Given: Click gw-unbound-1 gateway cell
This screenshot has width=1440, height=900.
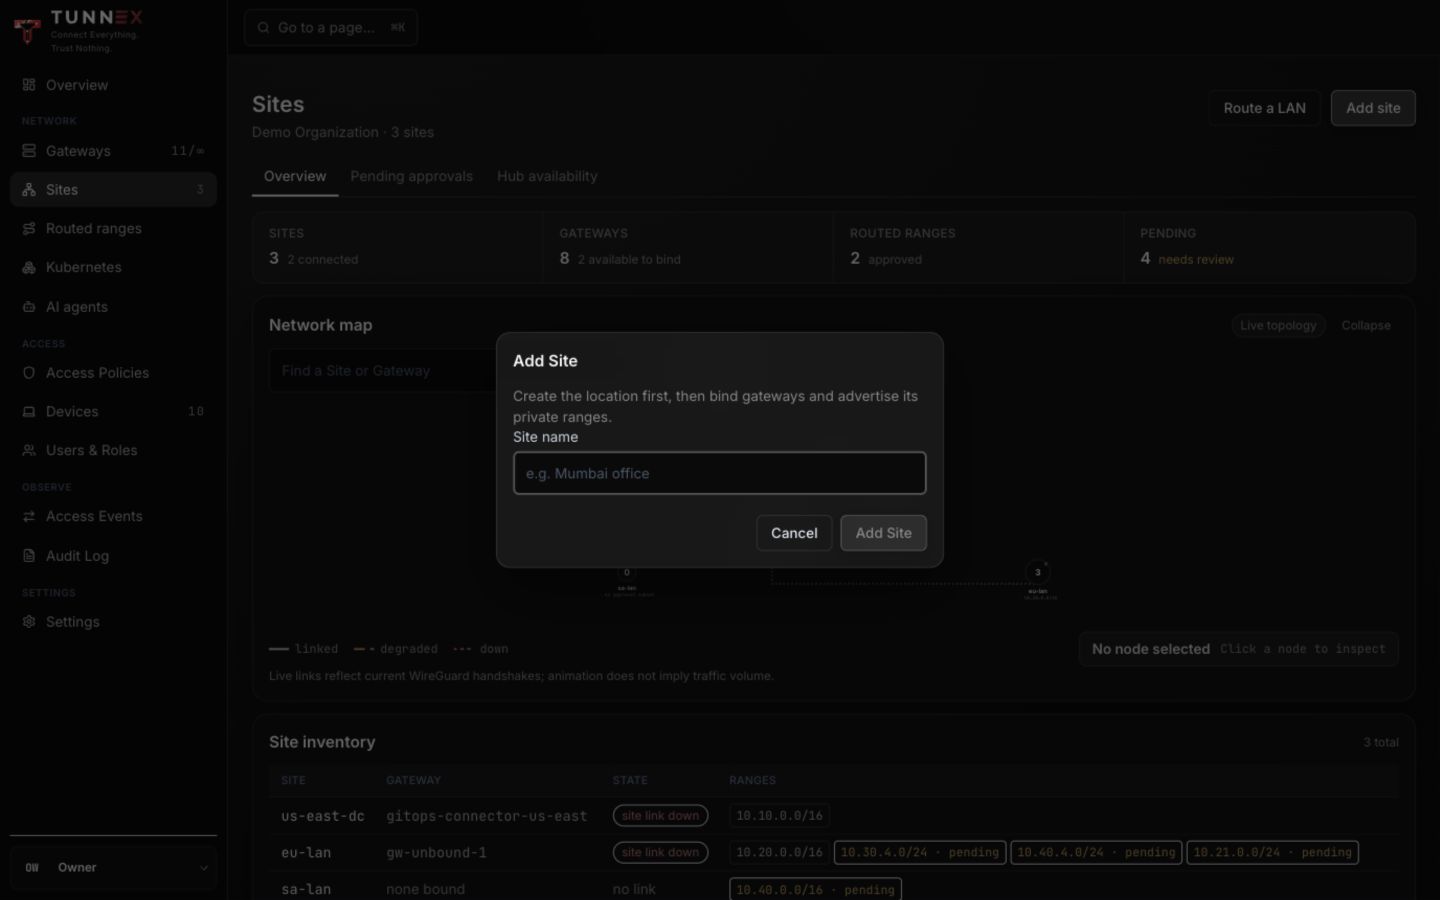Looking at the screenshot, I should (436, 853).
